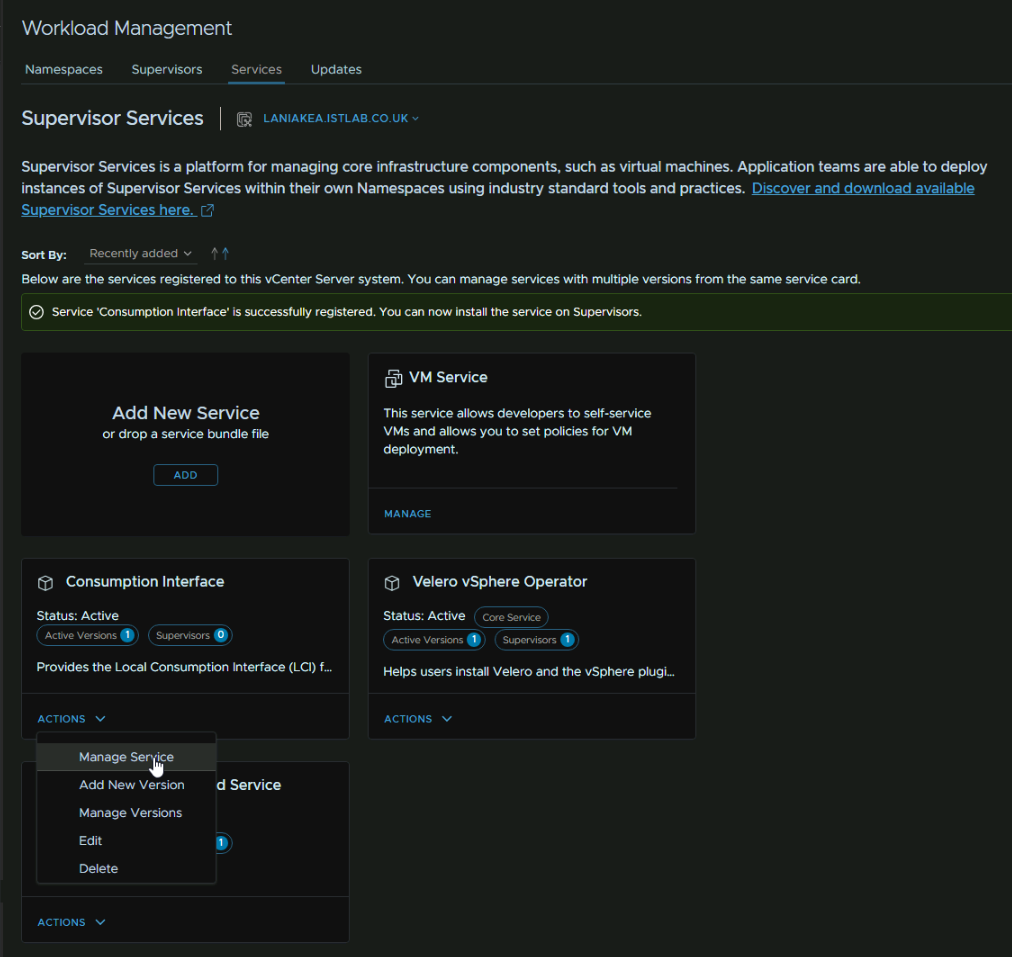Click the 'Supervisor Services' page heading
The image size is (1012, 957).
coord(112,118)
